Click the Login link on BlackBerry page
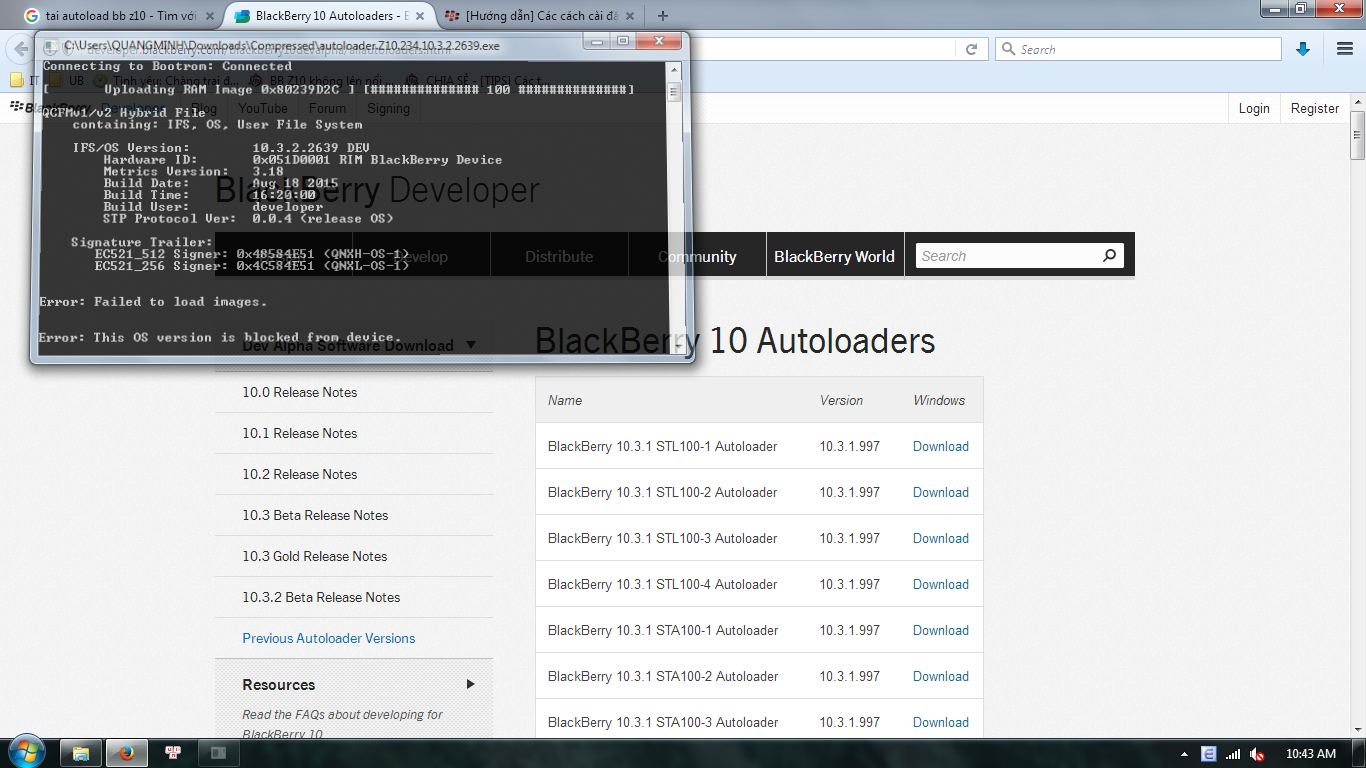The image size is (1366, 768). pyautogui.click(x=1254, y=108)
